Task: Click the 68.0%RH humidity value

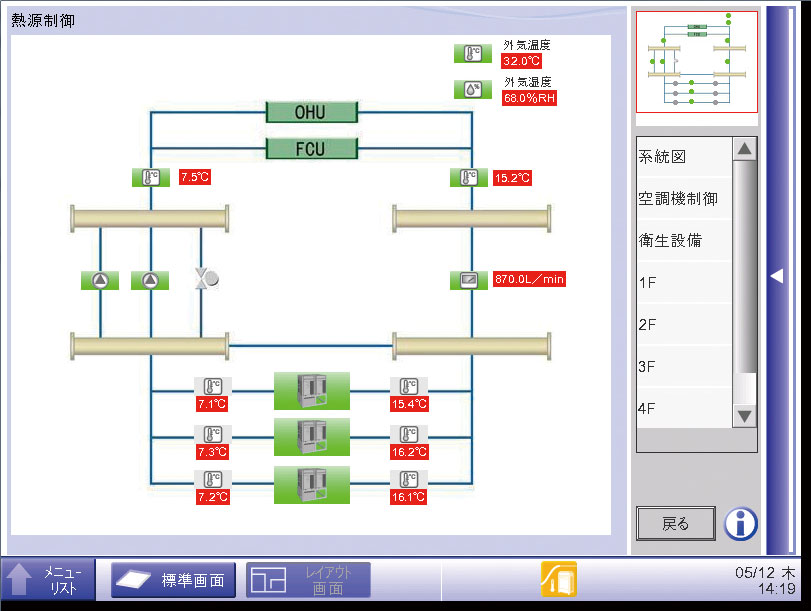Action: point(529,98)
